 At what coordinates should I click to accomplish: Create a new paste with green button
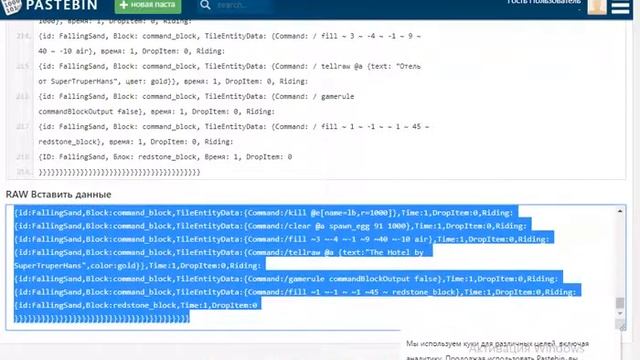point(148,5)
